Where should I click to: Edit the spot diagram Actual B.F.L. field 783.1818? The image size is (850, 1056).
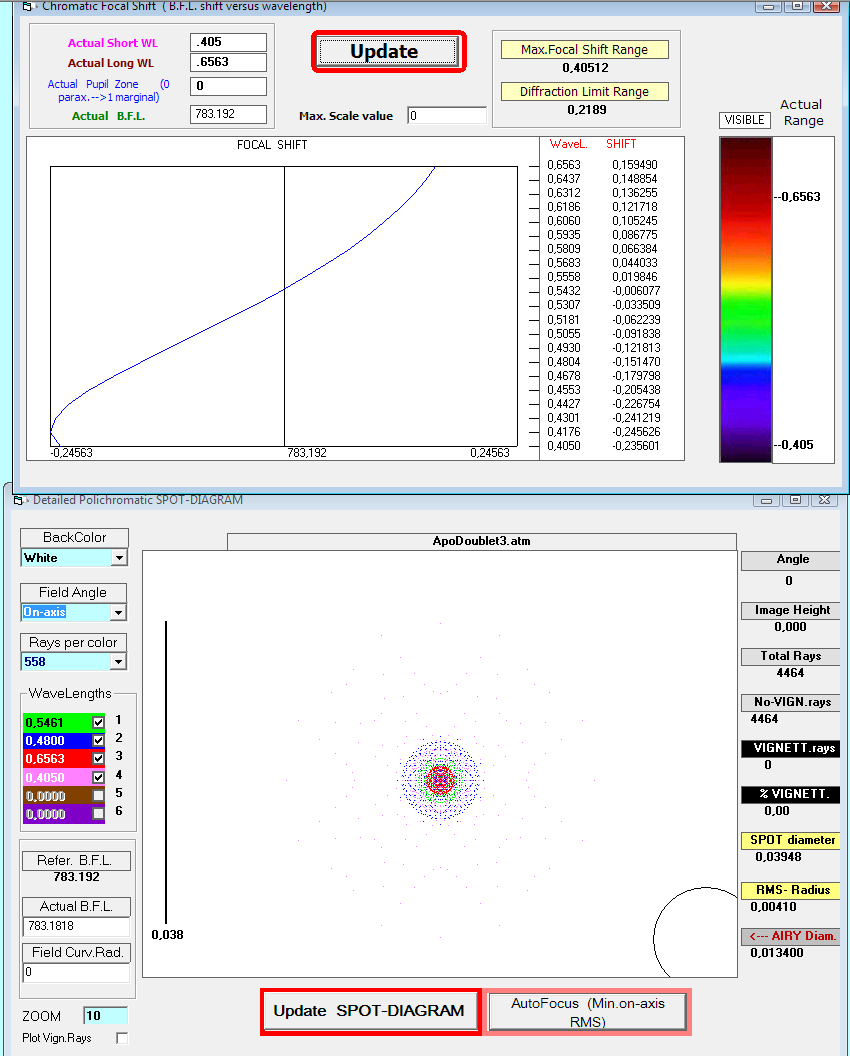[x=76, y=926]
